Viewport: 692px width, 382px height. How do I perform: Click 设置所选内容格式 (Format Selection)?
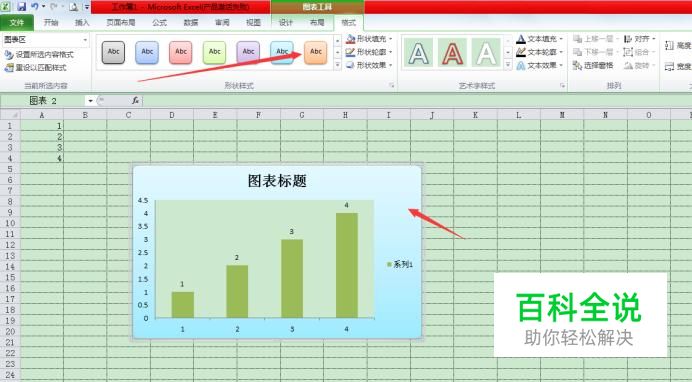pos(39,55)
